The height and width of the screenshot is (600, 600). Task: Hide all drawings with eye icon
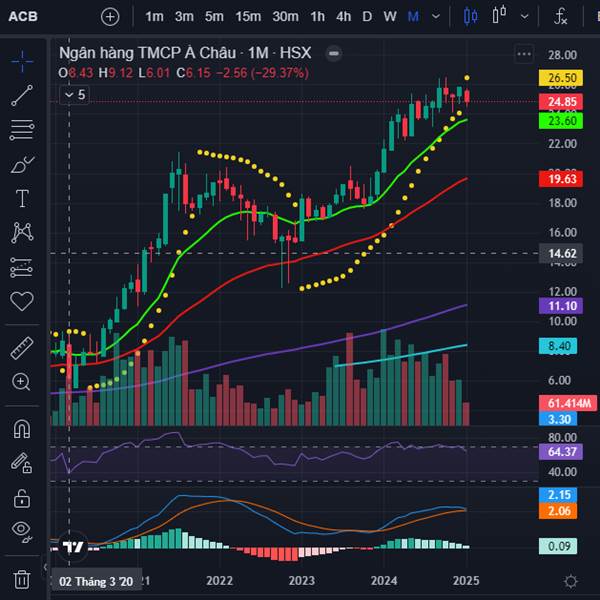(x=22, y=531)
